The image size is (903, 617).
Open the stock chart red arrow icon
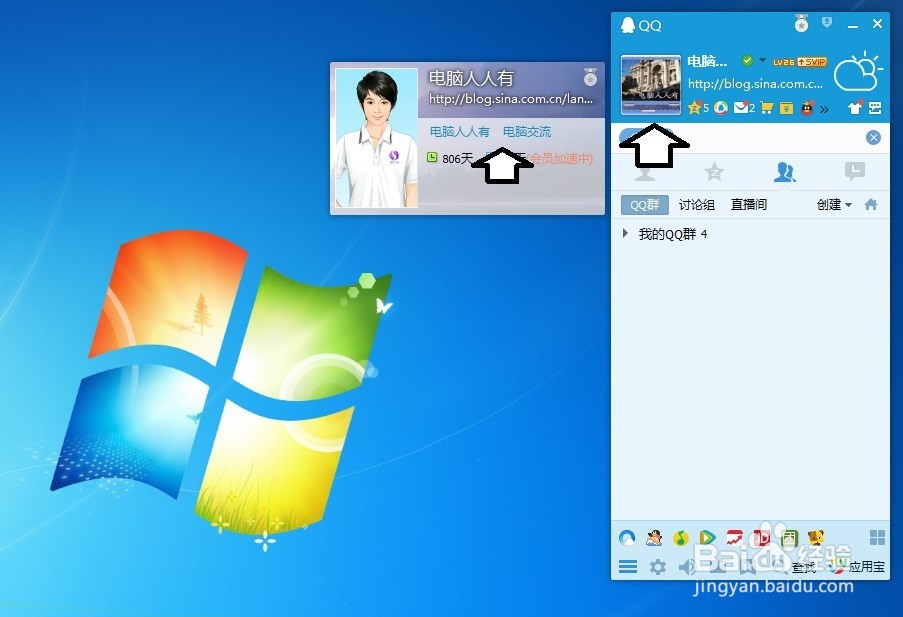click(x=734, y=538)
